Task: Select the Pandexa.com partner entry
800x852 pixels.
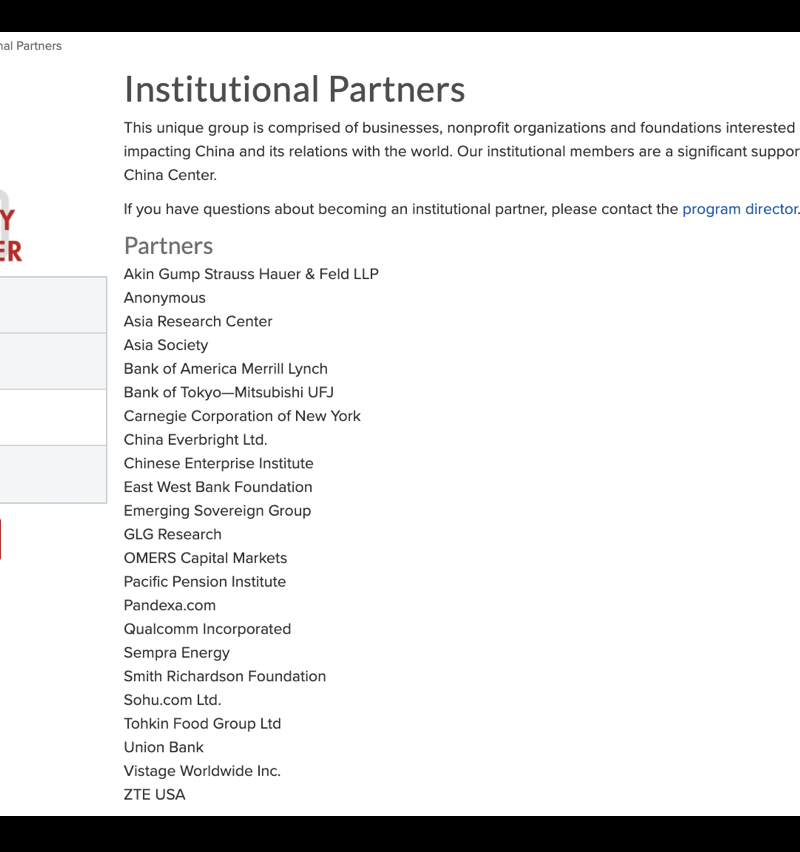Action: tap(170, 605)
